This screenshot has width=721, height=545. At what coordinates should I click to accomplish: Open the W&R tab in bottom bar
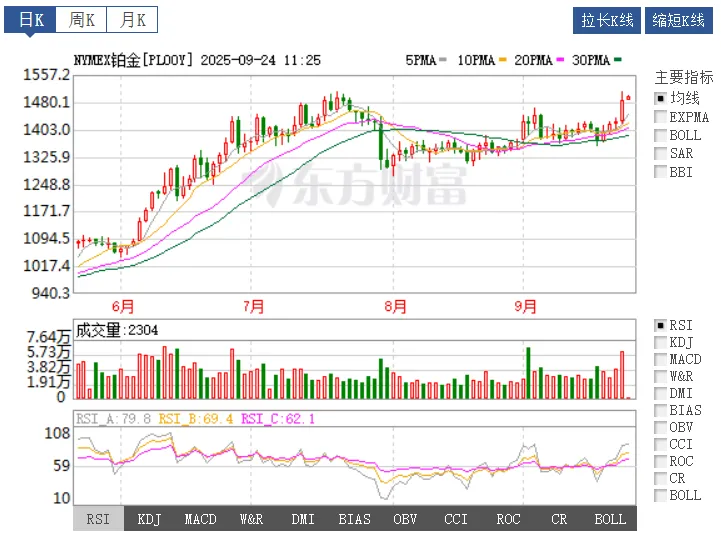point(252,519)
